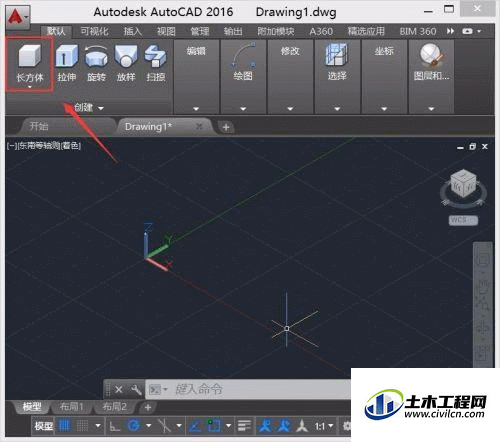Toggle object snap tracking status icon

click(195, 426)
